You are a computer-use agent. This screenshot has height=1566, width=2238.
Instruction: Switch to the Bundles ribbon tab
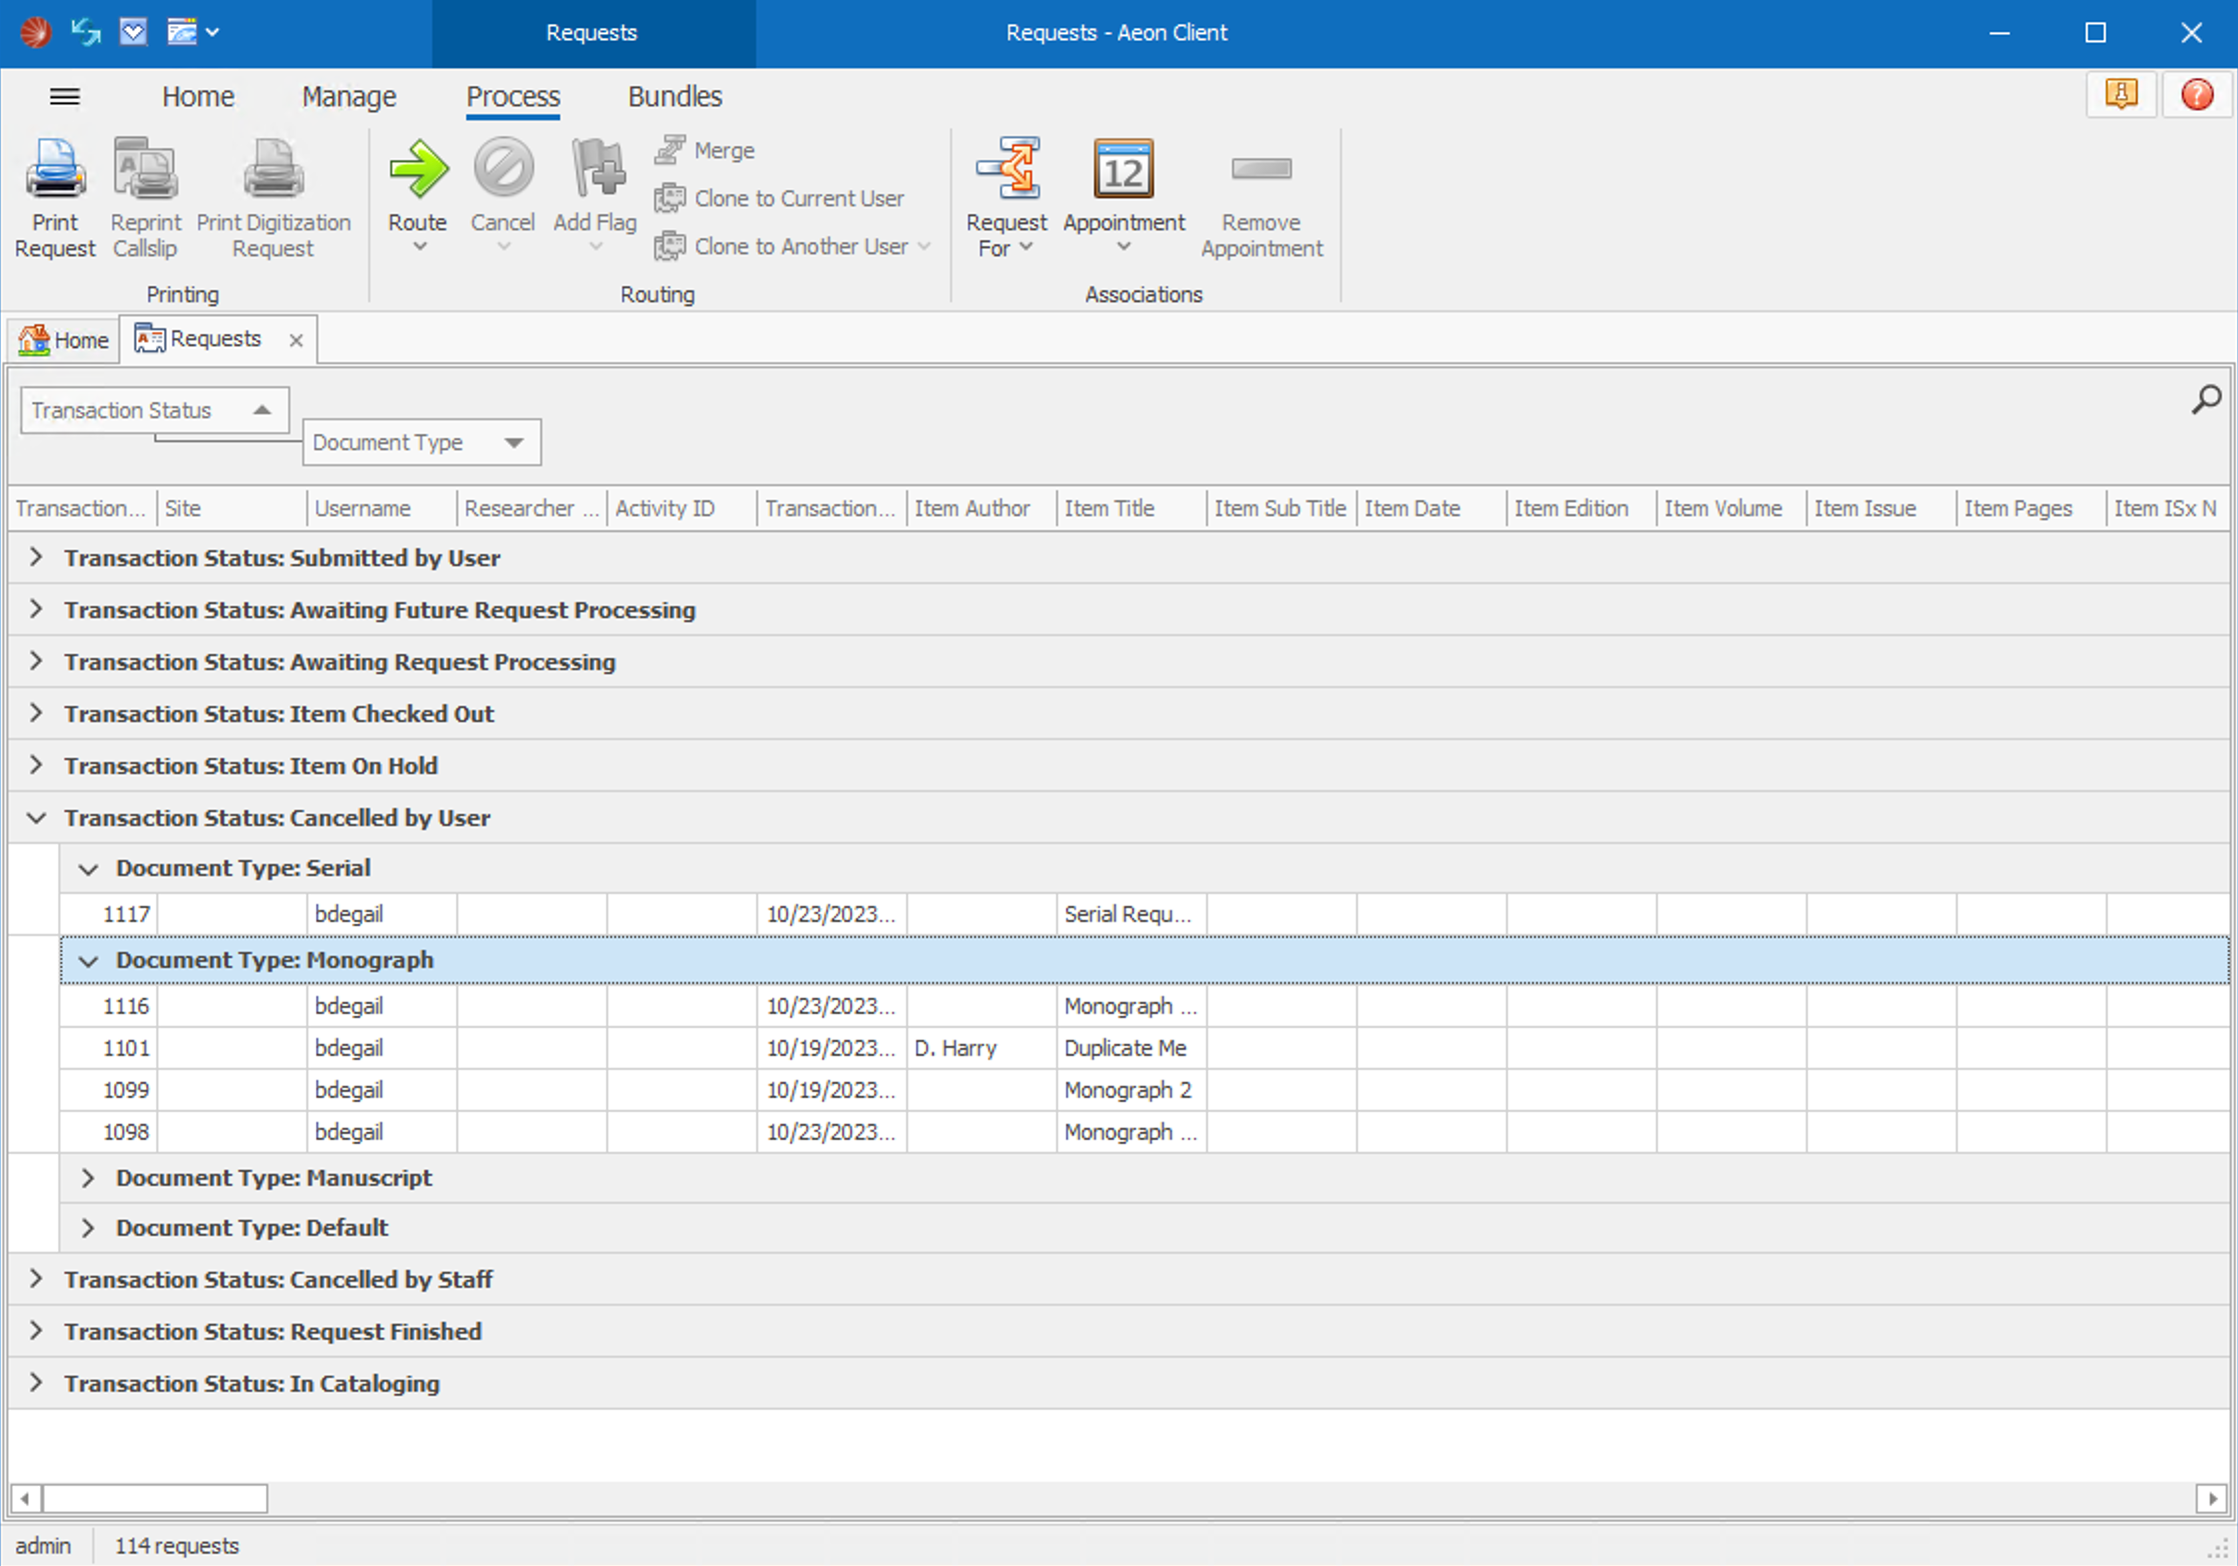(674, 96)
